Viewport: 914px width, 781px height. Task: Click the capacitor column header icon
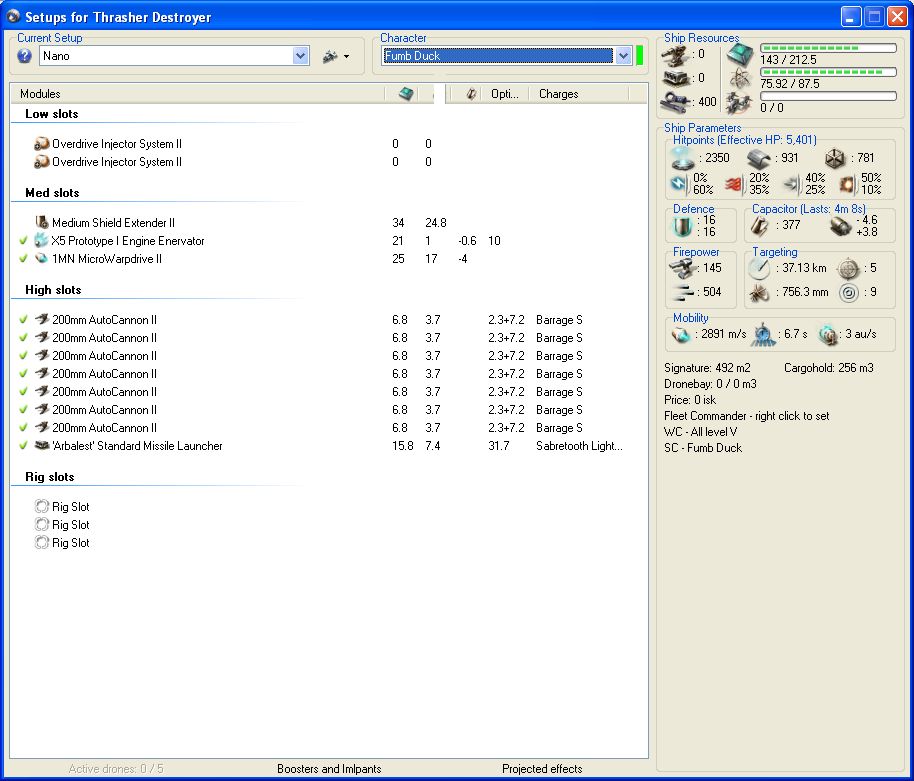(471, 94)
